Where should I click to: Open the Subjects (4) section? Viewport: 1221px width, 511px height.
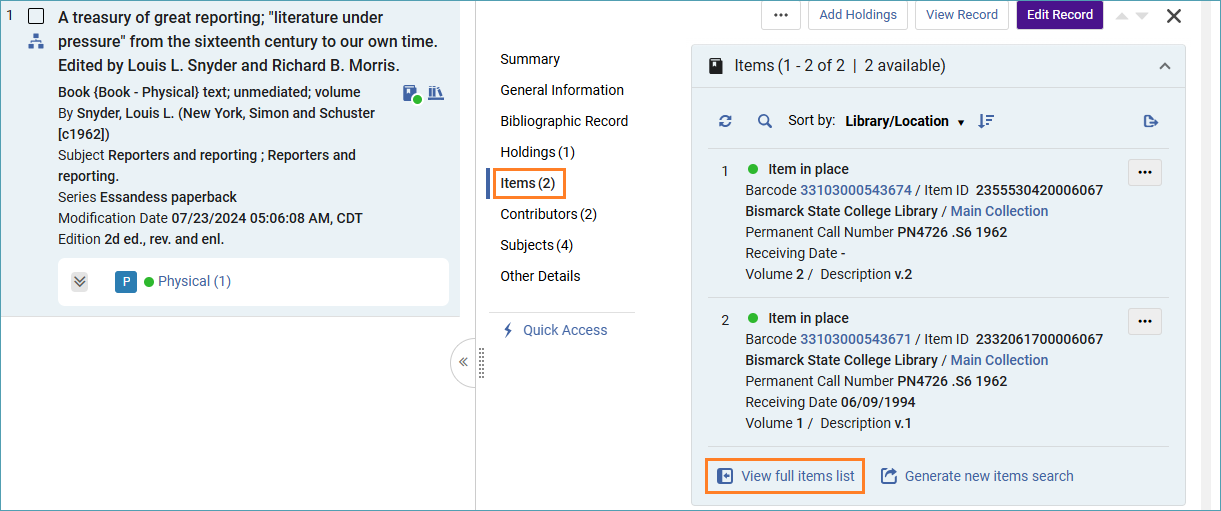[536, 245]
